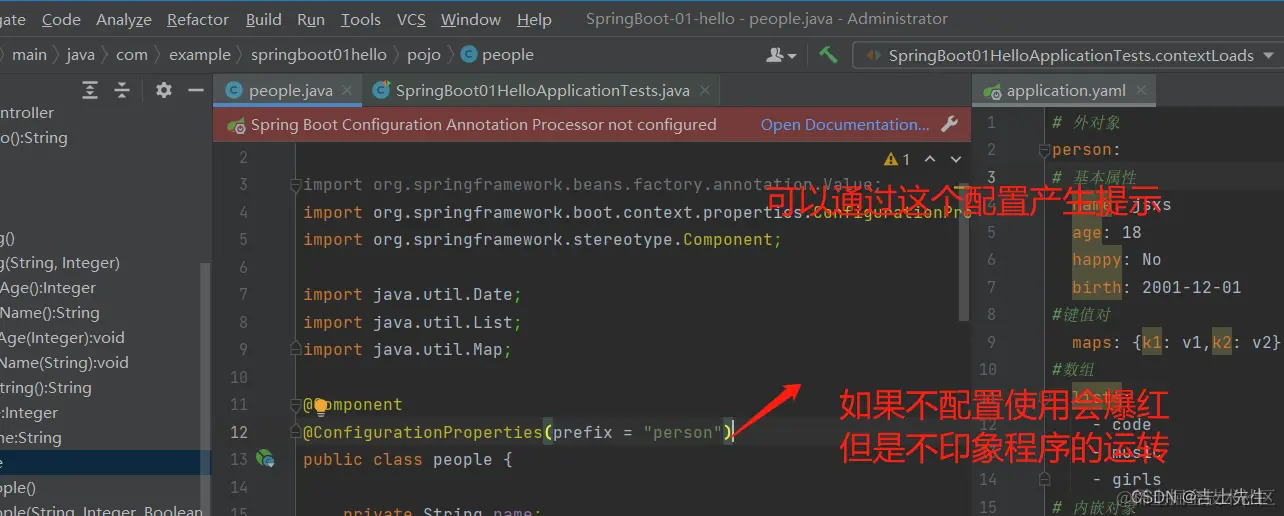Toggle the import block fold marker
This screenshot has height=516, width=1284.
(x=295, y=185)
